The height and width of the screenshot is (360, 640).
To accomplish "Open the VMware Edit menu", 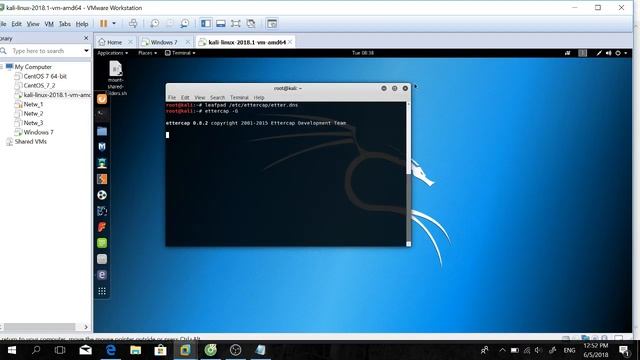I will [16, 24].
